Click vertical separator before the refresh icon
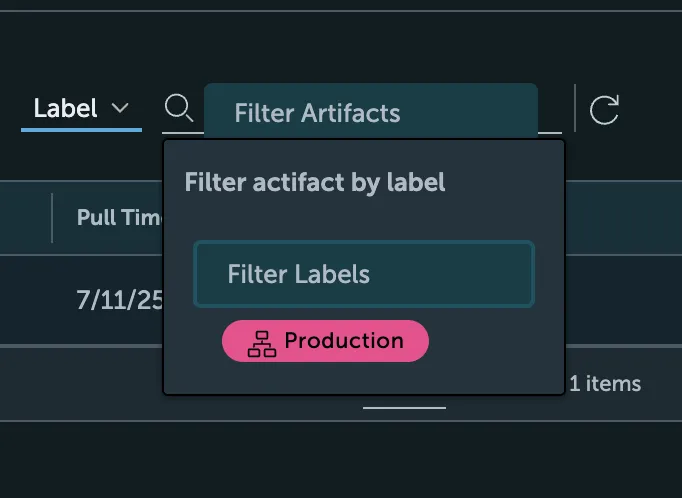The width and height of the screenshot is (682, 498). click(x=575, y=108)
